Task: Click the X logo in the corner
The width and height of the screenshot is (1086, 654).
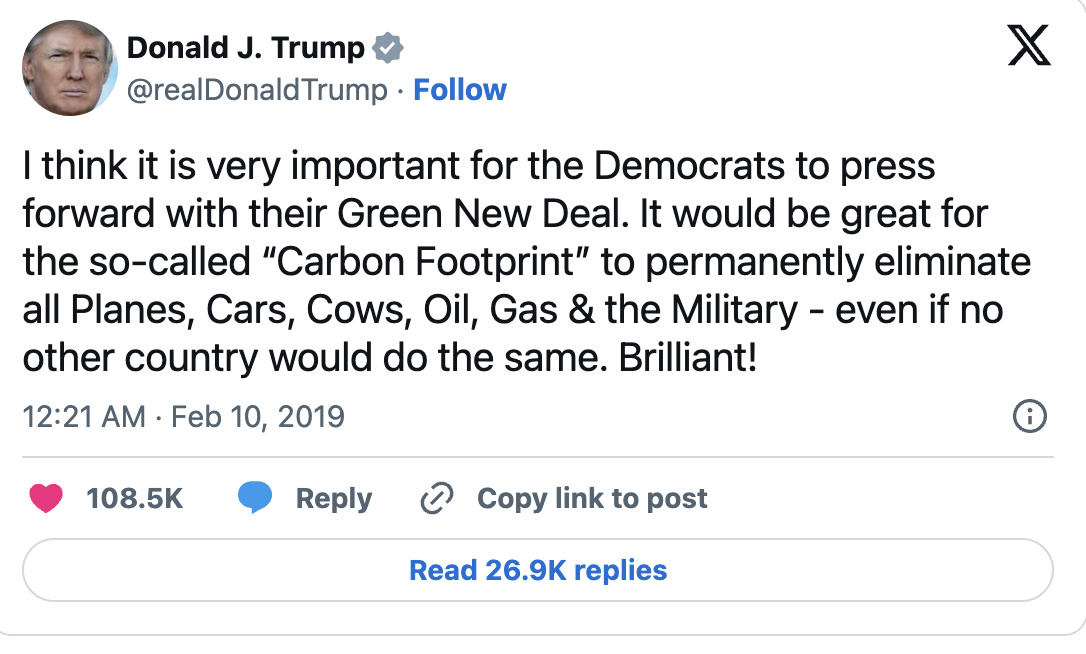Action: 1029,46
